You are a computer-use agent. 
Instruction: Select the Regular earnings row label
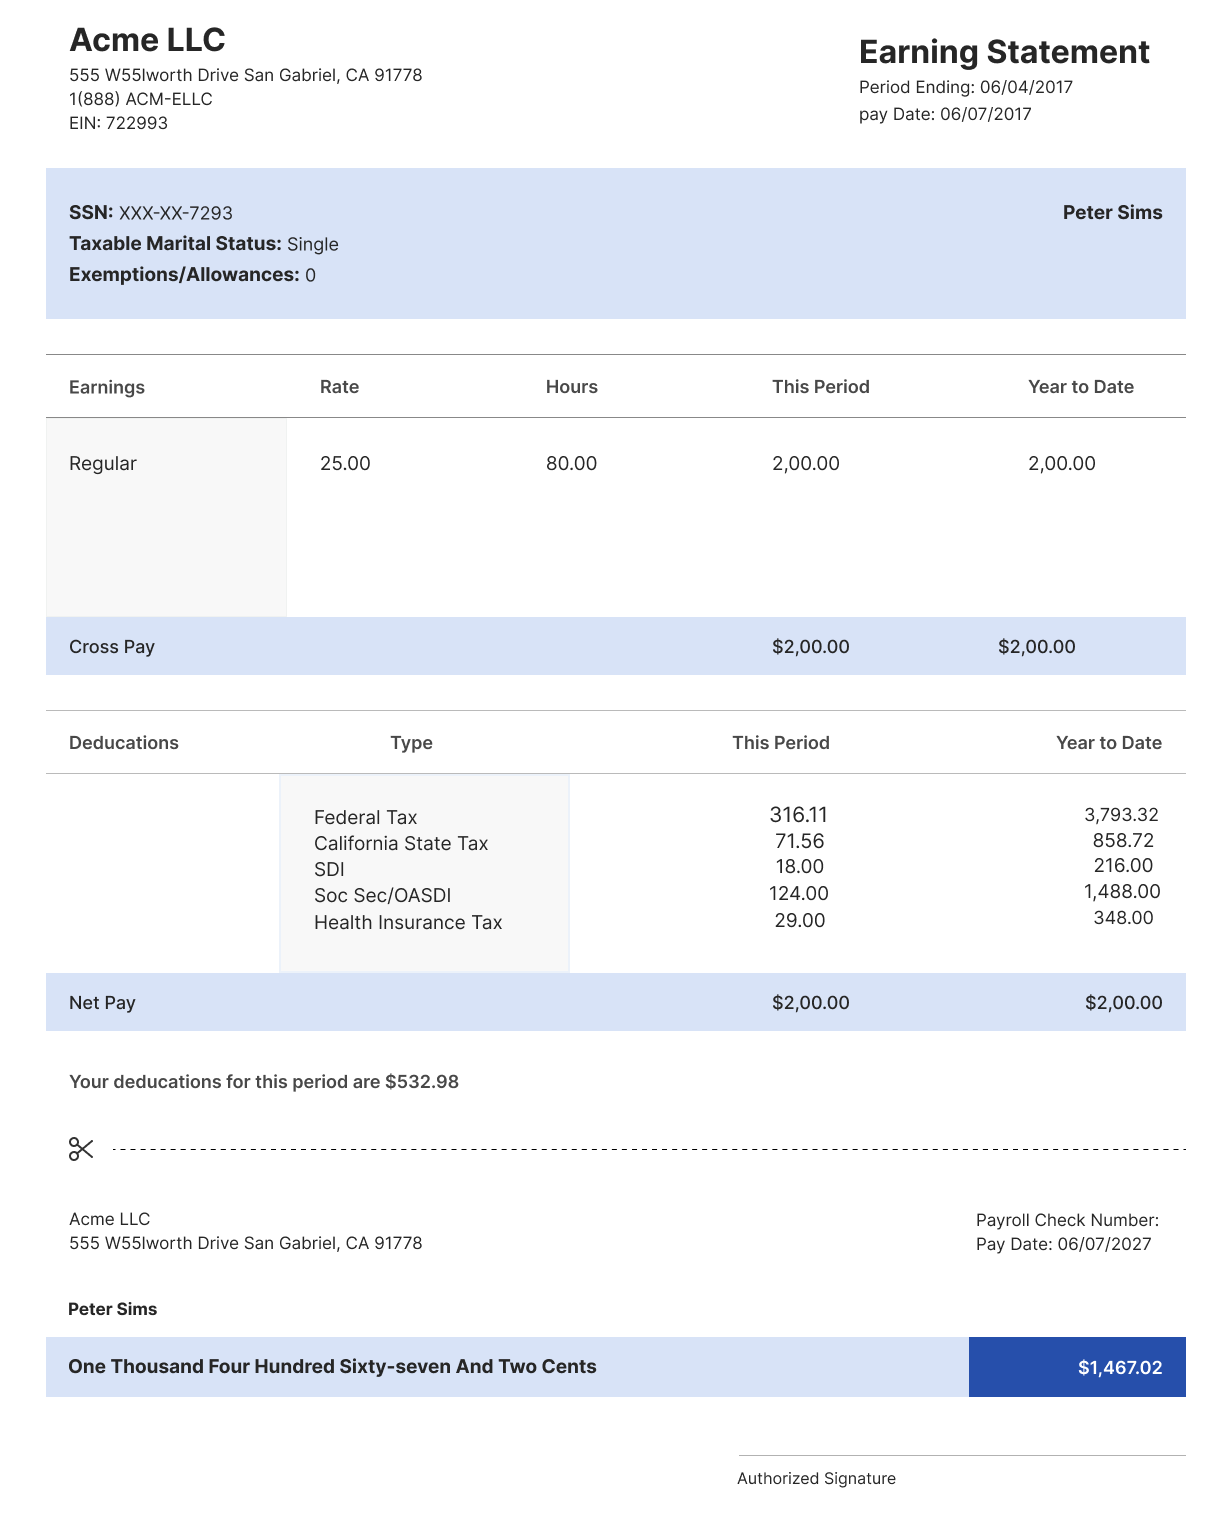pyautogui.click(x=103, y=463)
